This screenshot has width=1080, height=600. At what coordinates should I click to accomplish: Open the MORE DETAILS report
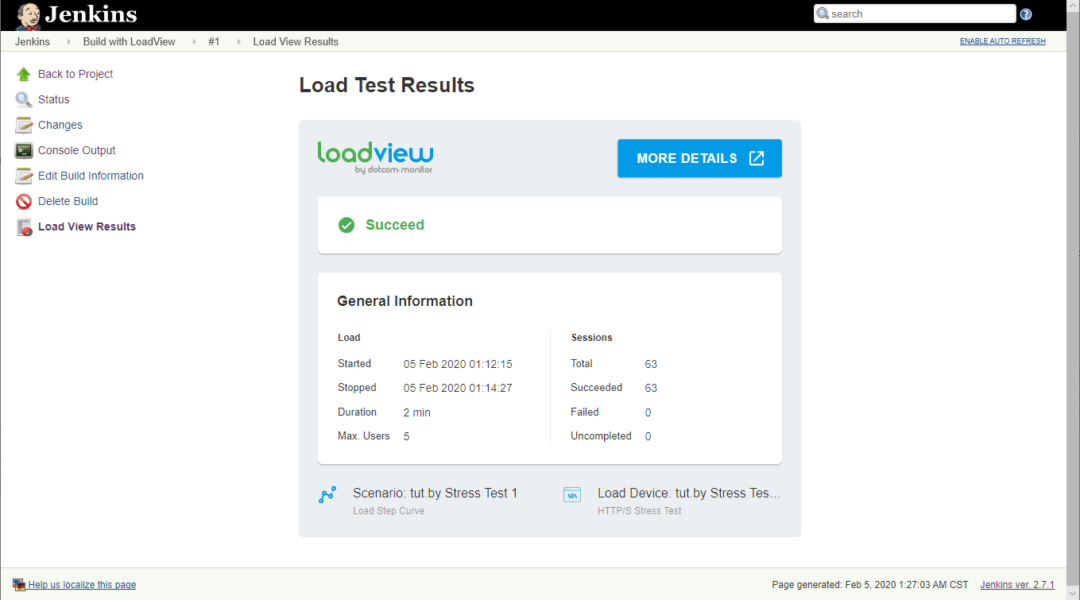(x=699, y=158)
